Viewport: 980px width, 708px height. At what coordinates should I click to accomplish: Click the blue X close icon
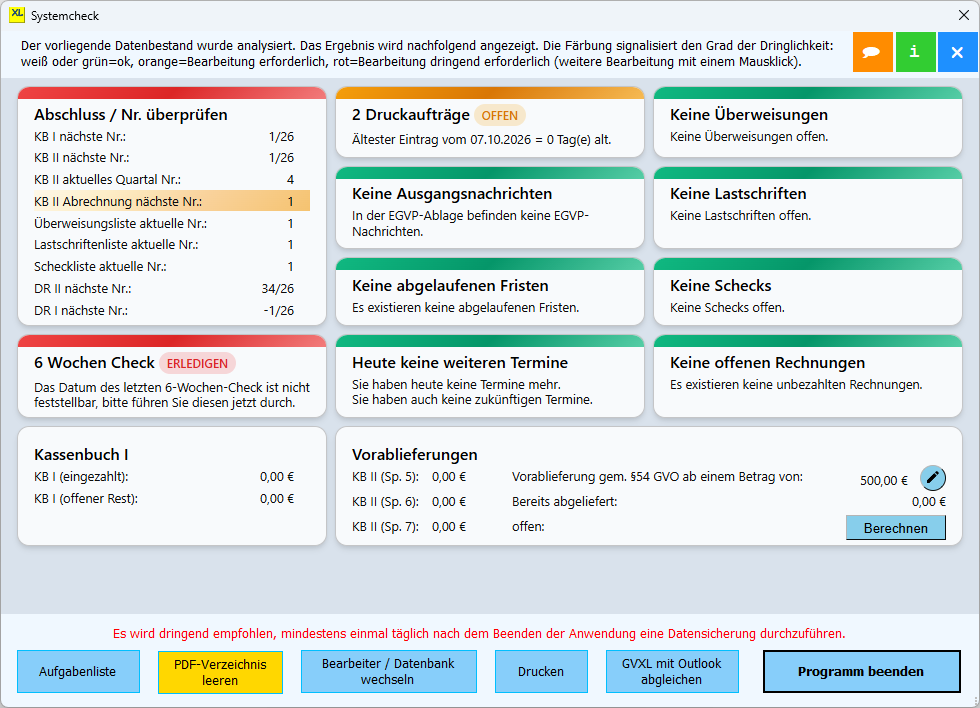pyautogui.click(x=958, y=52)
